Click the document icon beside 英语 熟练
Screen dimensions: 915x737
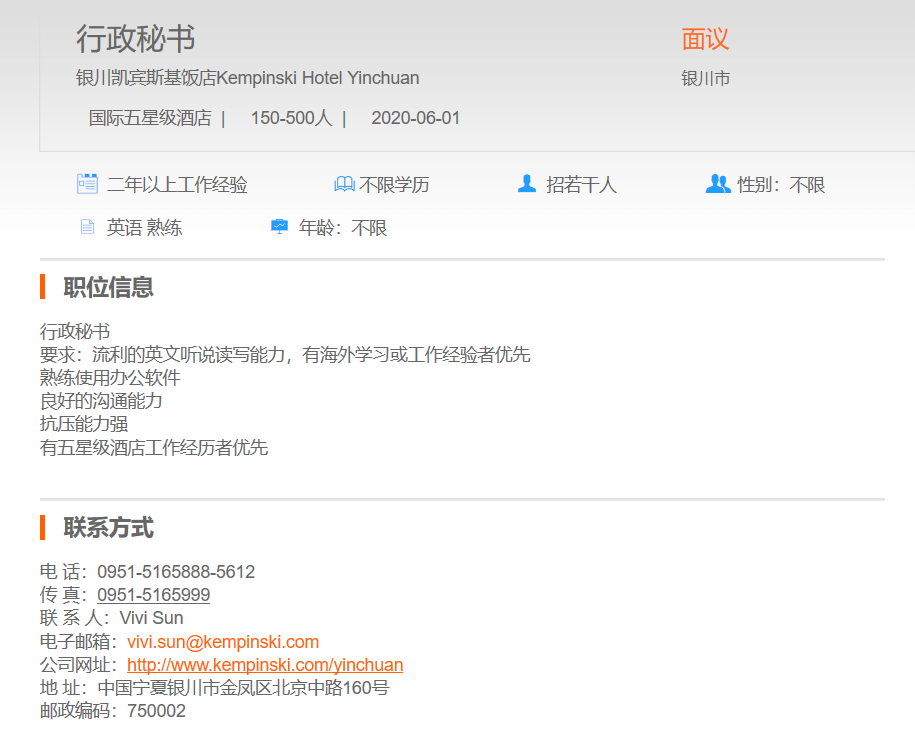(x=87, y=227)
